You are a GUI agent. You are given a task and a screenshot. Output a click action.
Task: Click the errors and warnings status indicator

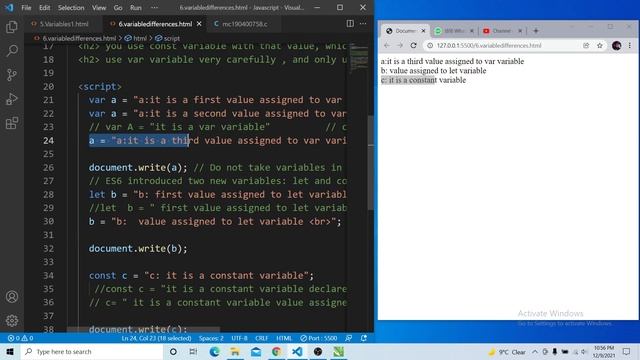tap(20, 338)
